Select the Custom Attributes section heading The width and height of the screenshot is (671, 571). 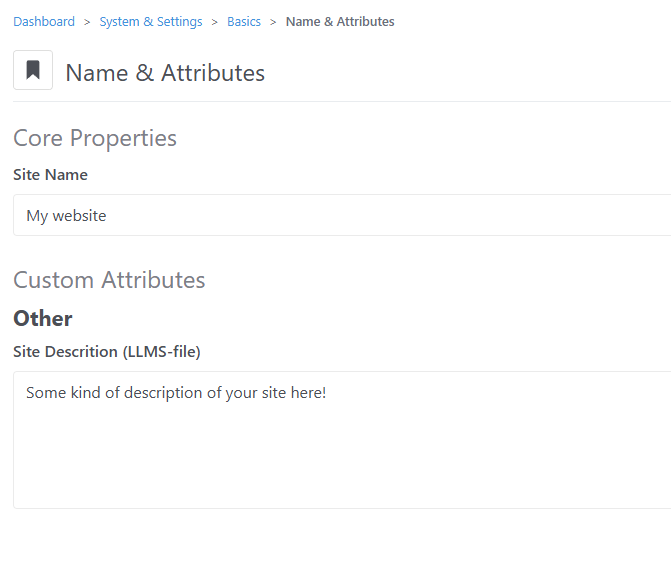tap(109, 280)
